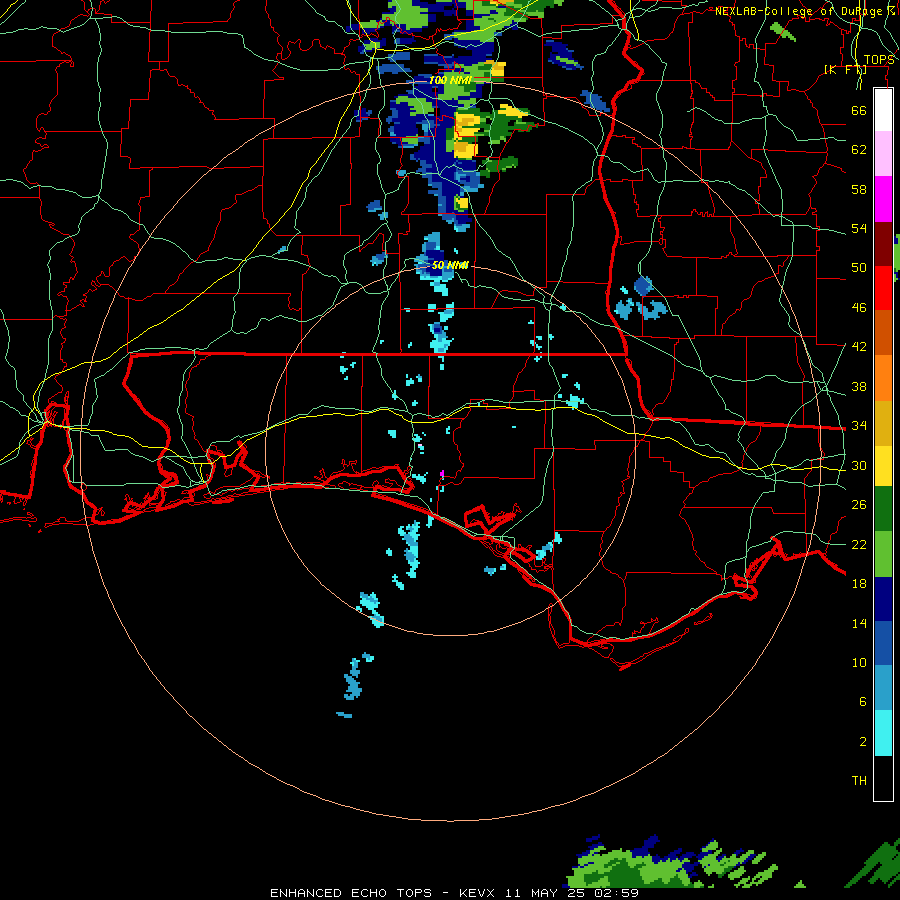Image resolution: width=900 pixels, height=900 pixels.
Task: Click the legend value 58
Action: click(859, 189)
